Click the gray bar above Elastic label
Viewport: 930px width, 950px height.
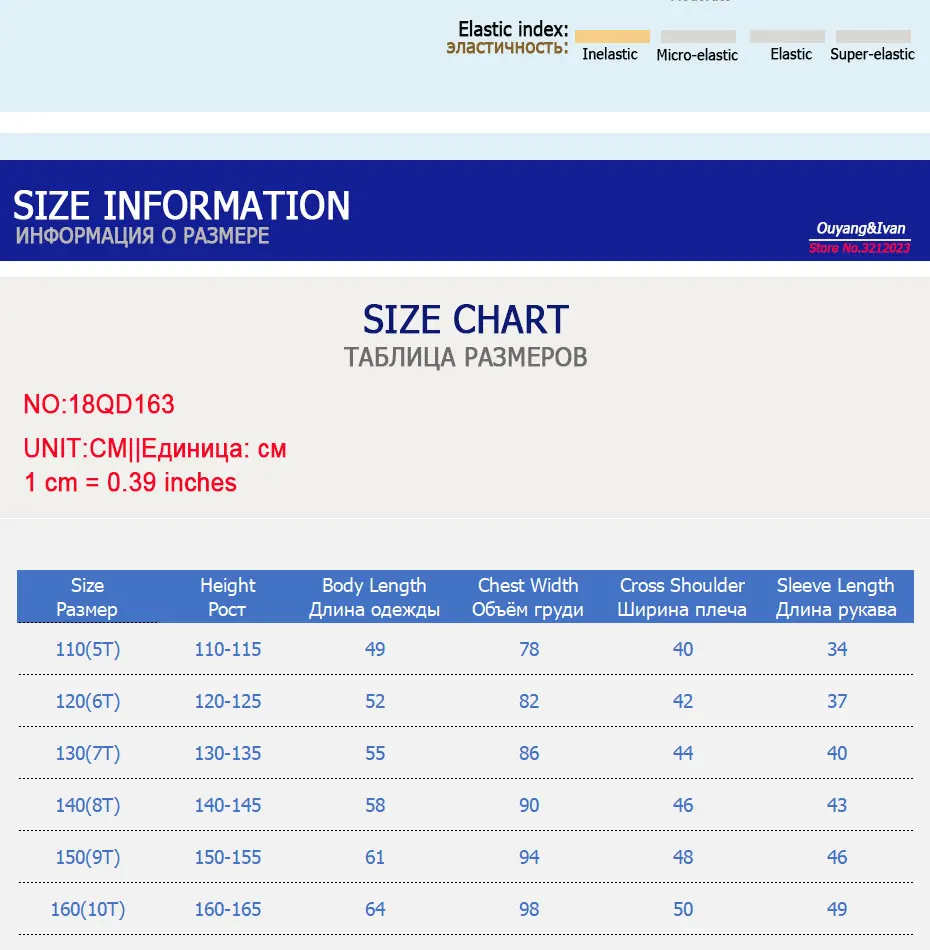click(787, 36)
